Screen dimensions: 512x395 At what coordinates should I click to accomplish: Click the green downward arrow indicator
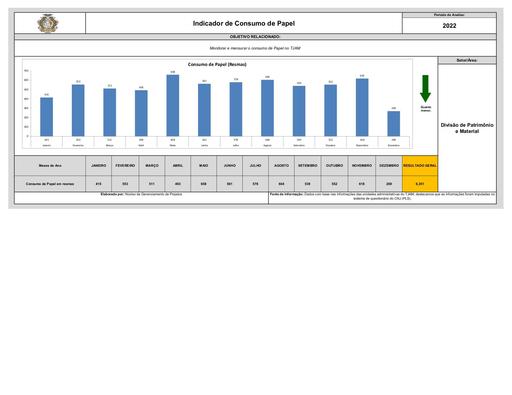[x=425, y=88]
